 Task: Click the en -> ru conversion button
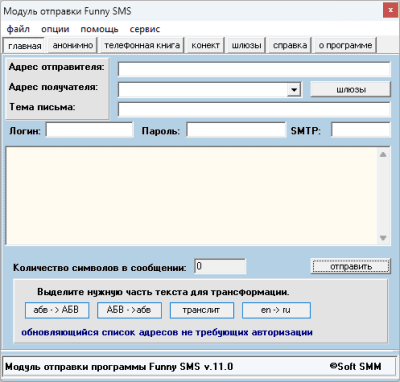276,310
